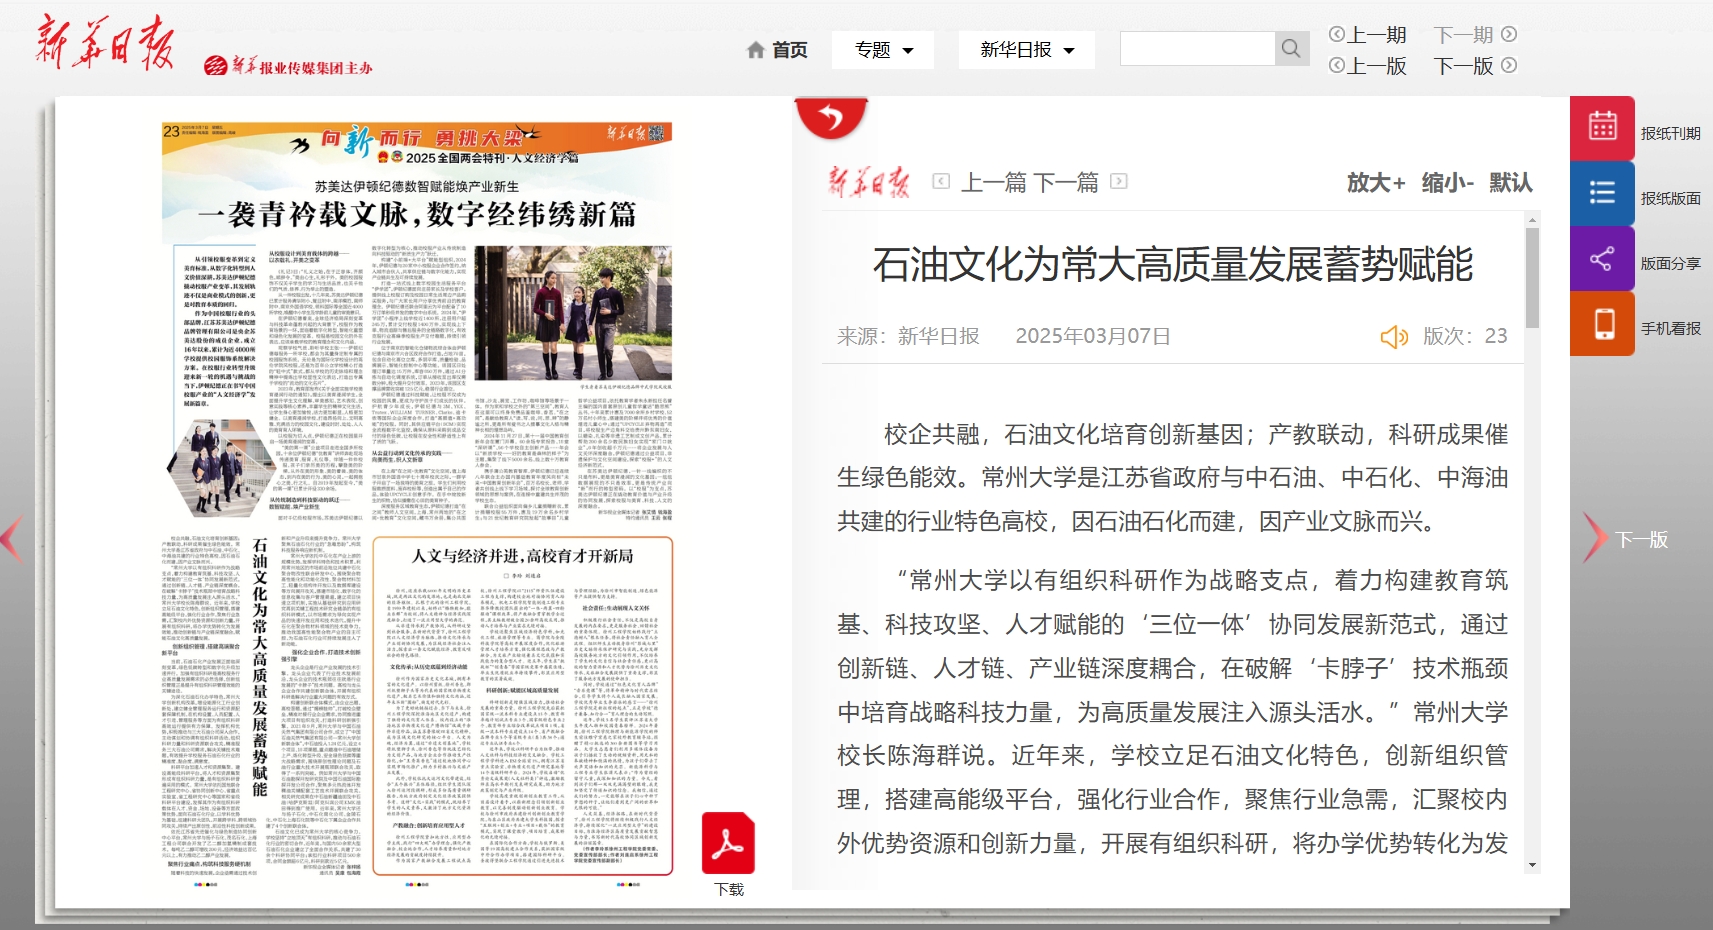This screenshot has width=1713, height=930.
Task: Expand the 专题 dropdown
Action: coord(883,50)
